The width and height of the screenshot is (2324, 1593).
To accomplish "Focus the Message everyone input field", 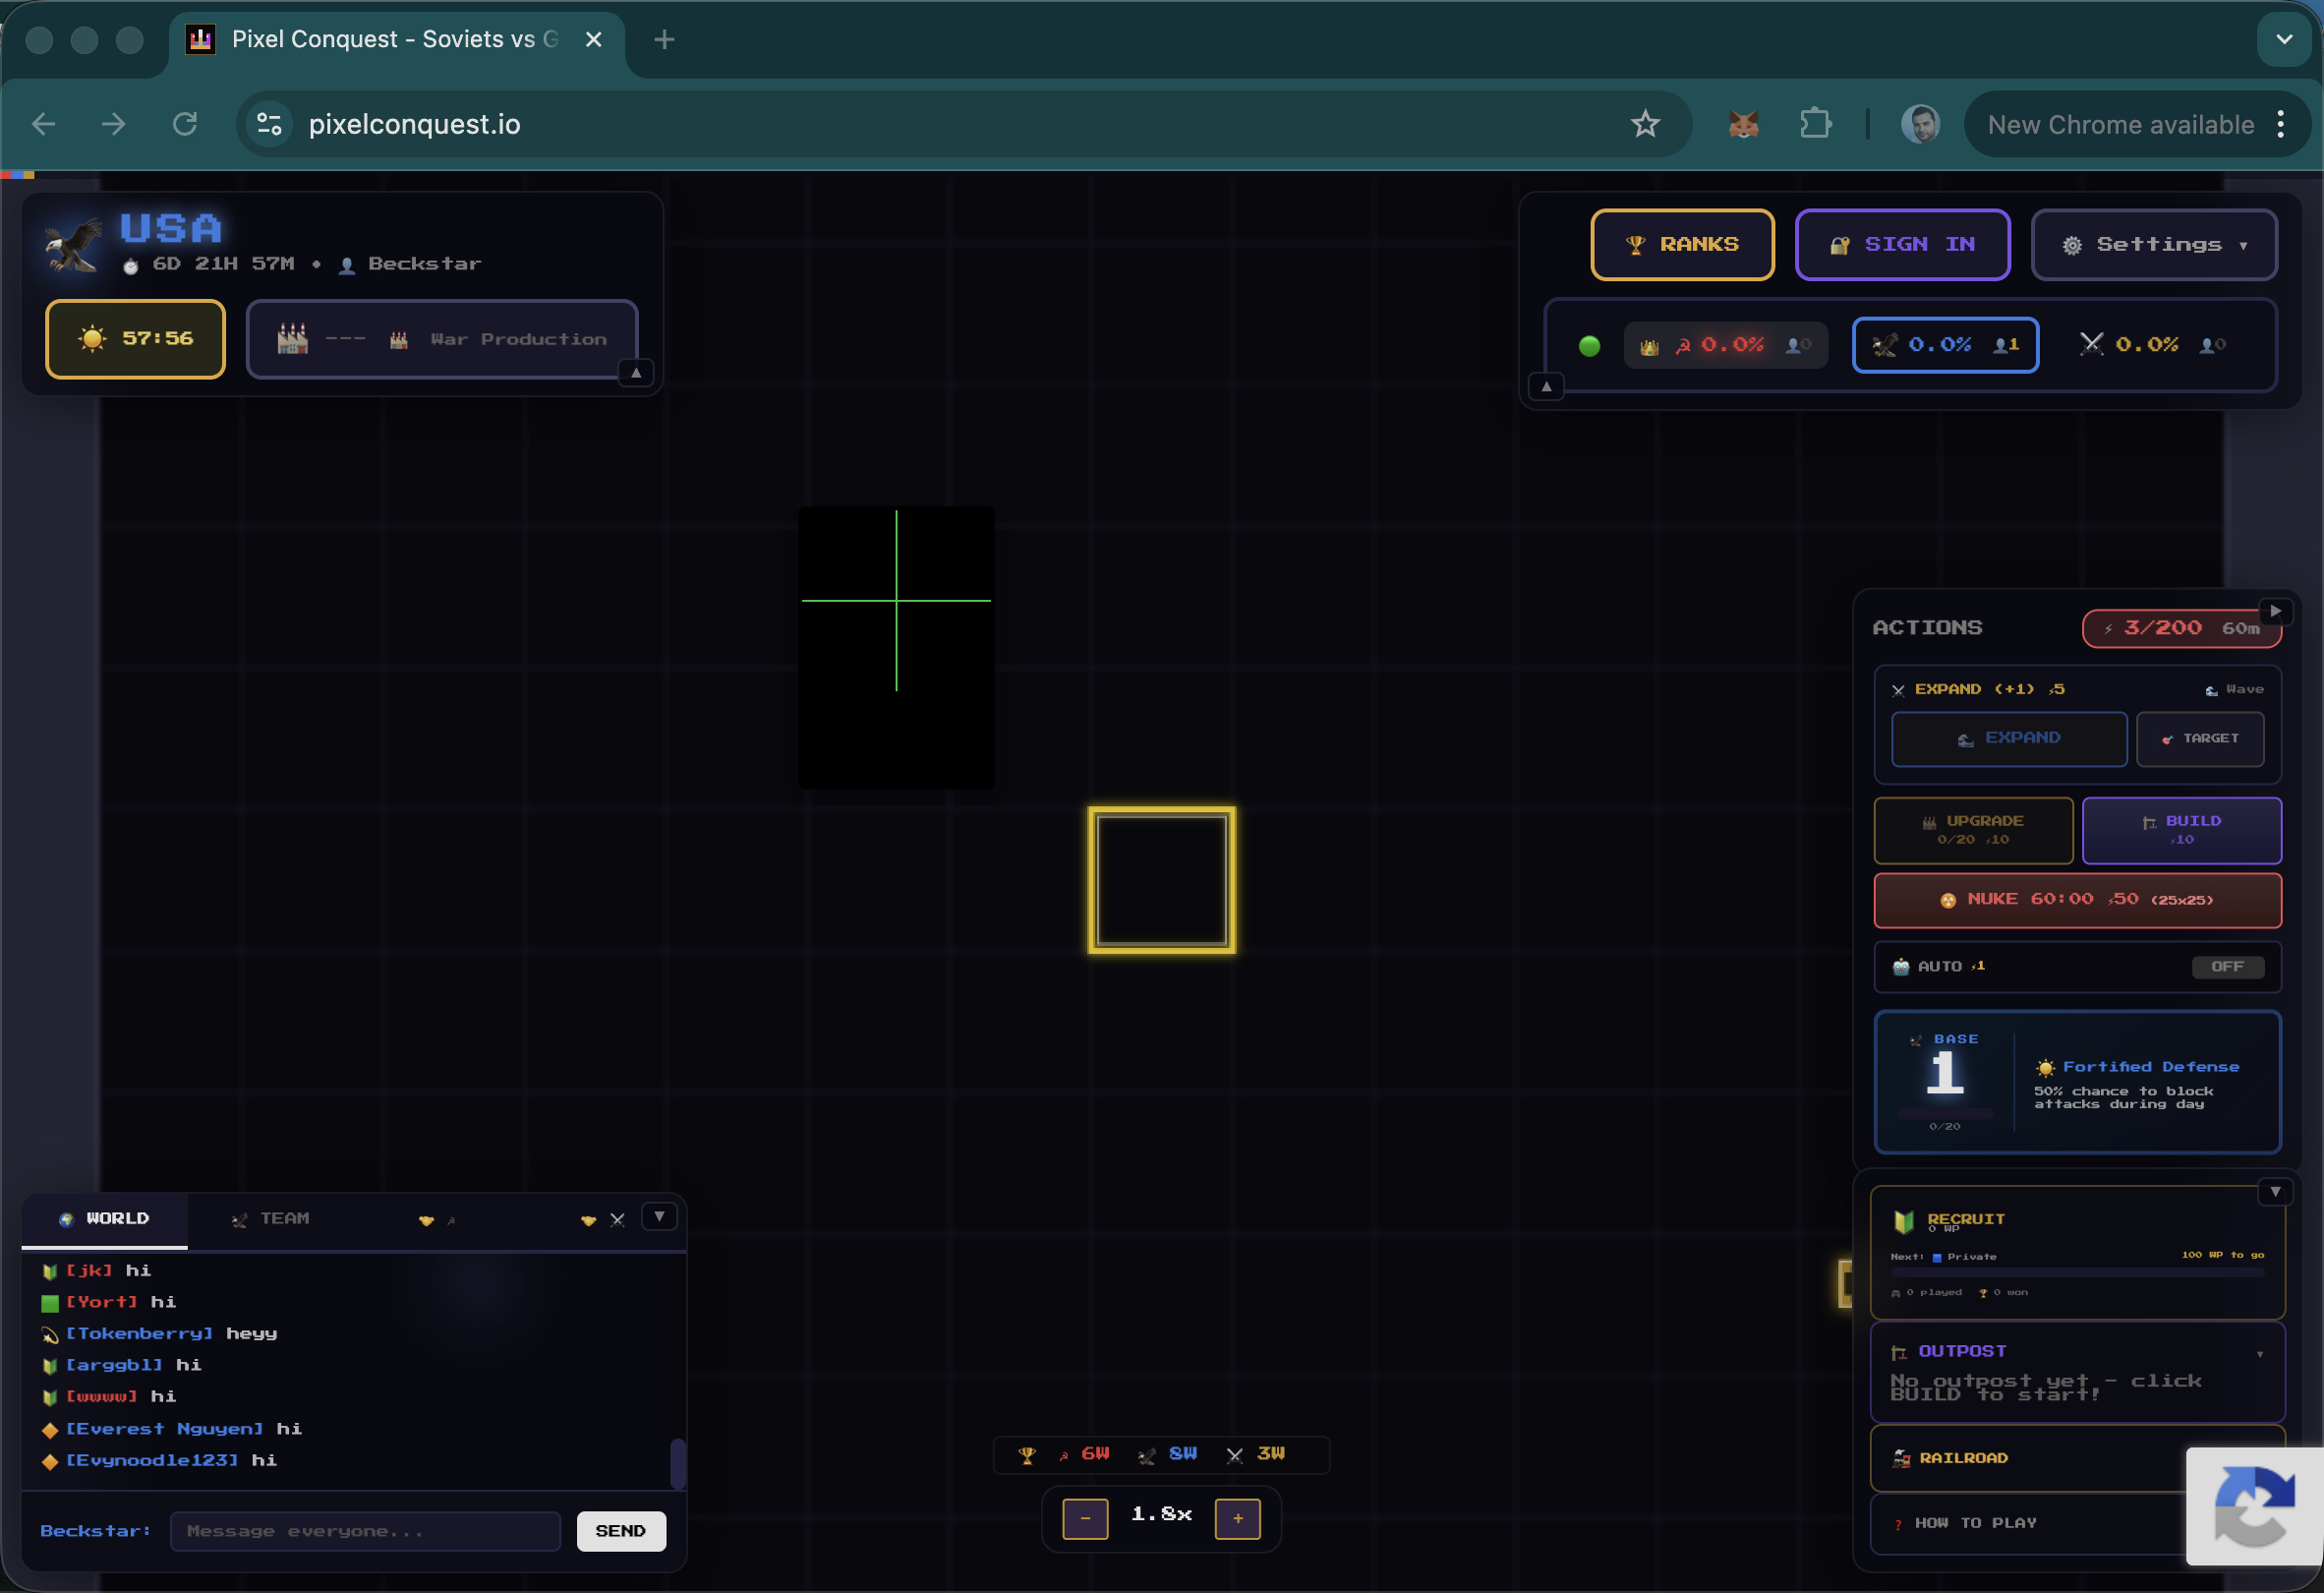I will pos(365,1531).
